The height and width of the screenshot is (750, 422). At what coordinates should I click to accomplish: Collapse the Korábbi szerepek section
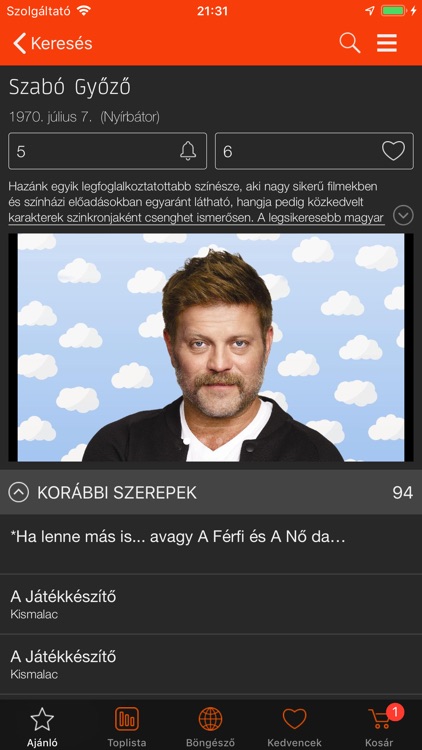pyautogui.click(x=19, y=493)
